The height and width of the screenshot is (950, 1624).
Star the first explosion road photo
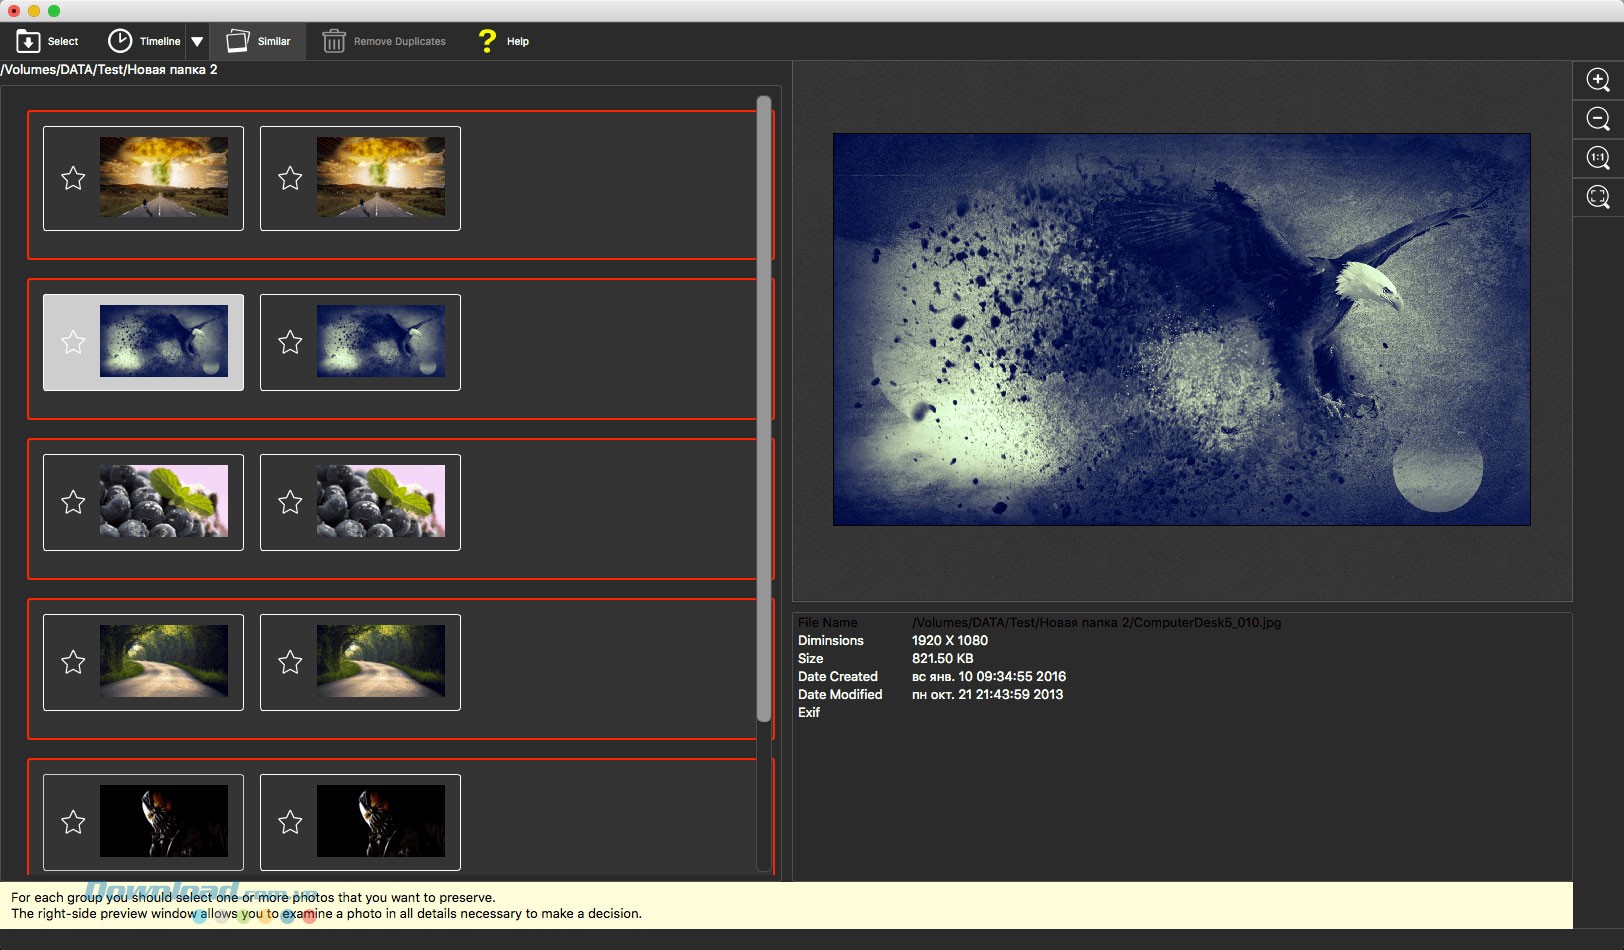coord(73,179)
